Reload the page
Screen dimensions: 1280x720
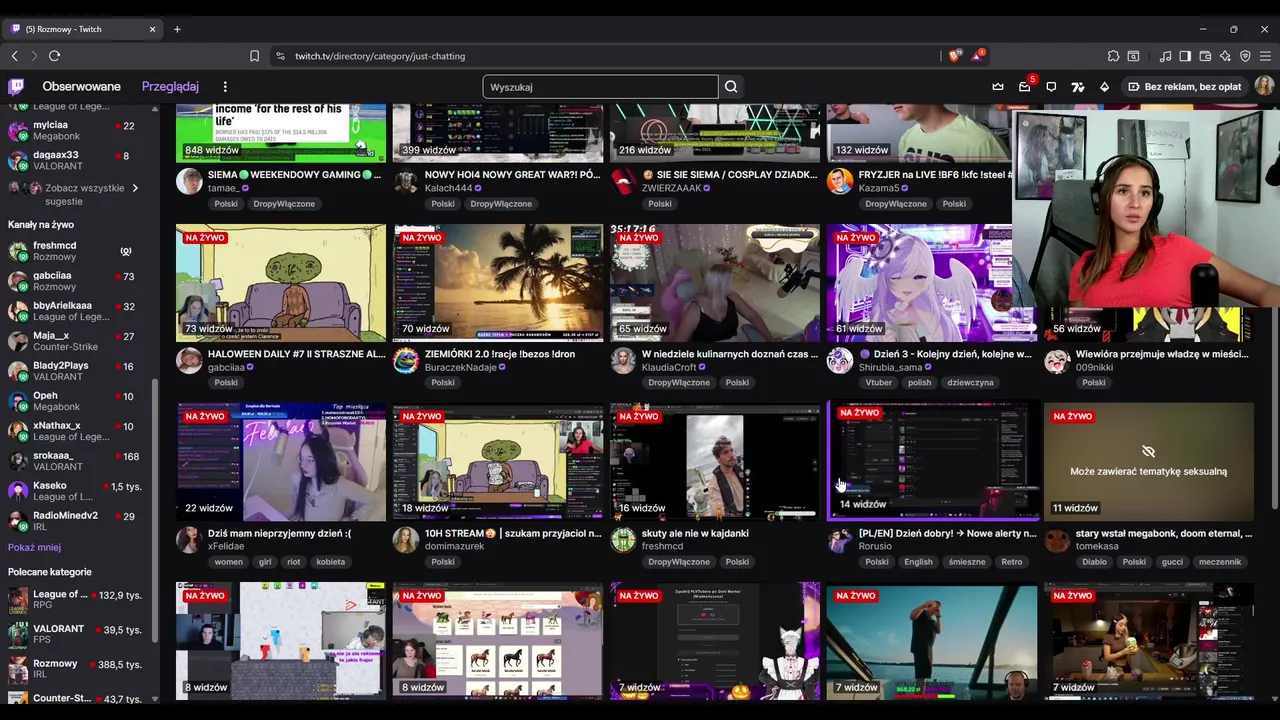click(54, 56)
